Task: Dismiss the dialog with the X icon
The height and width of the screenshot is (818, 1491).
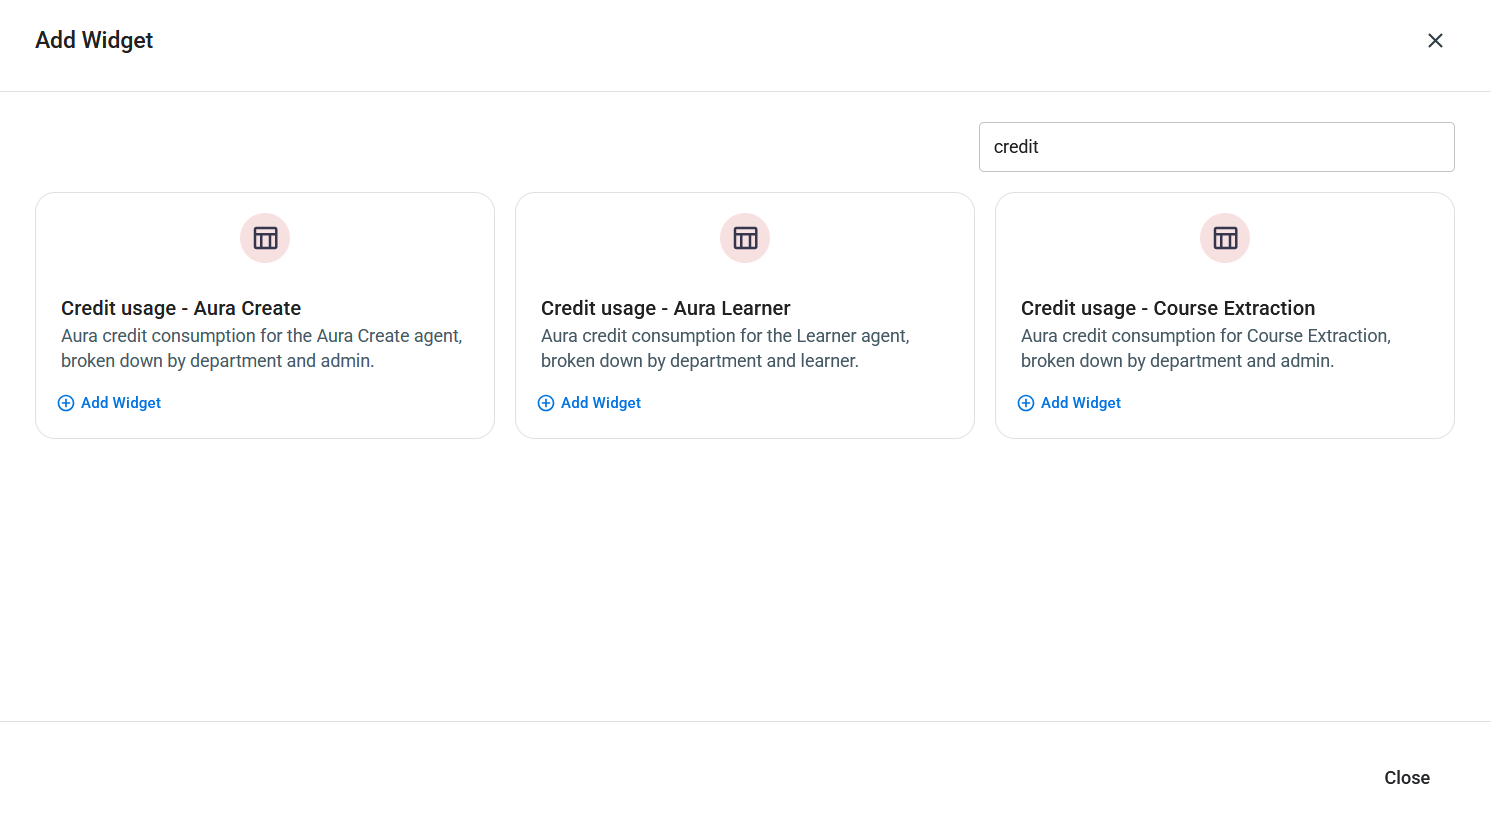Action: [1435, 41]
